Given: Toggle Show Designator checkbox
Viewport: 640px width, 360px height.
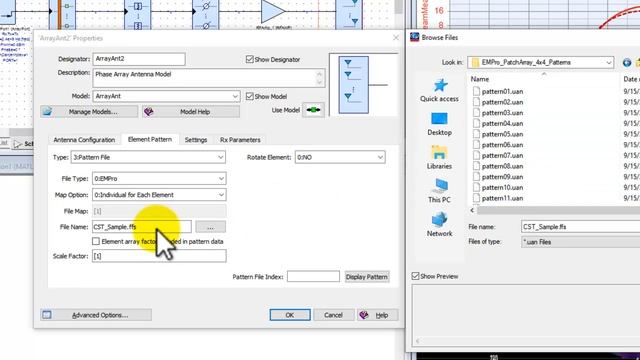Looking at the screenshot, I should coord(250,59).
